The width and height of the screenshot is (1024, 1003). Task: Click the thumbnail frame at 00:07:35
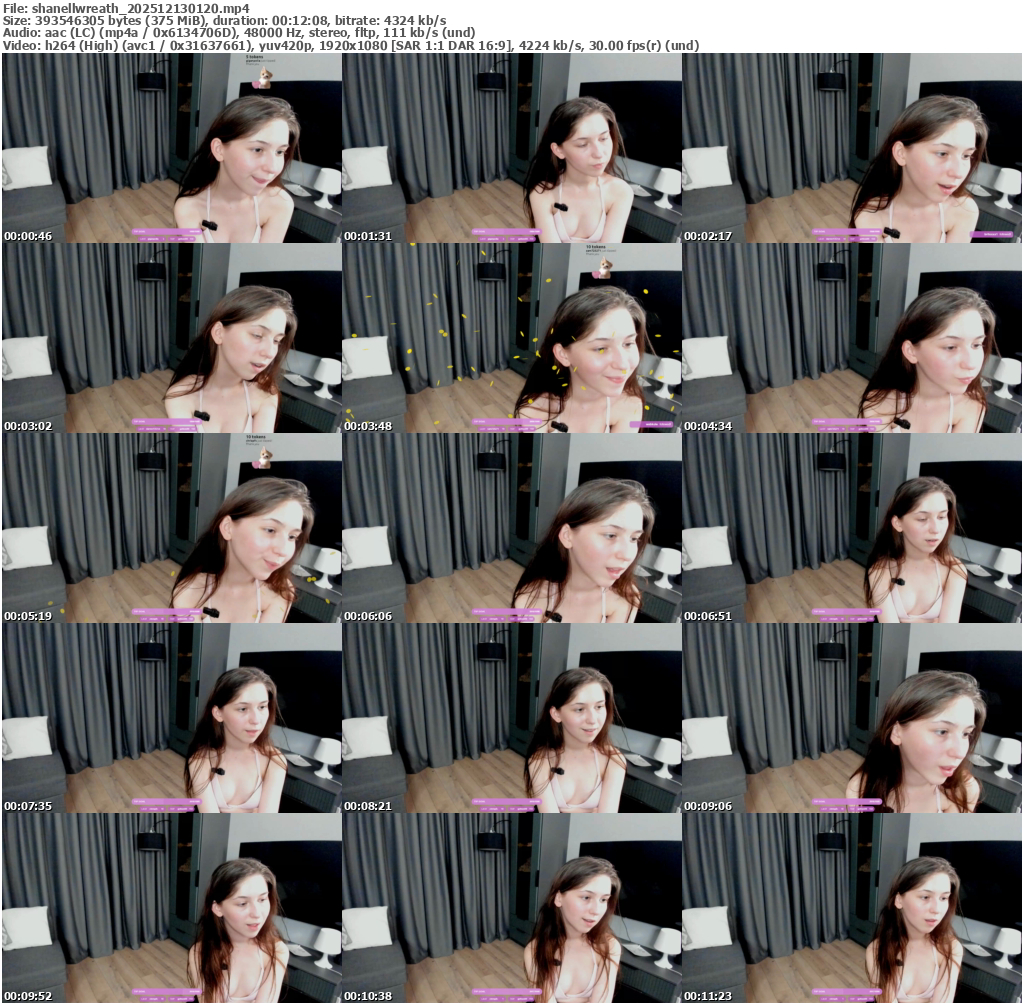point(171,718)
